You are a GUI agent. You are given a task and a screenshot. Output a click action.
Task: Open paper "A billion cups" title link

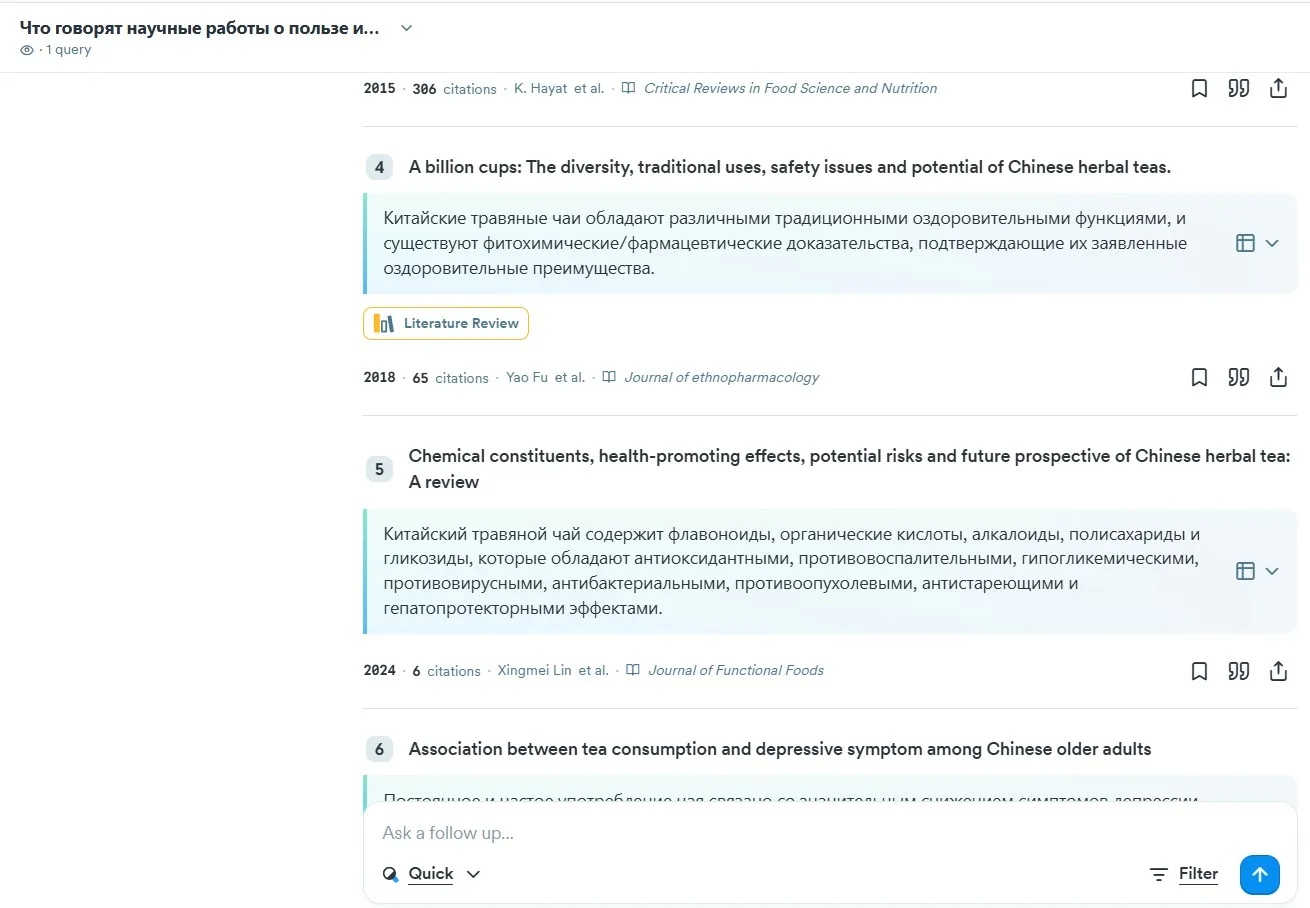pos(789,167)
